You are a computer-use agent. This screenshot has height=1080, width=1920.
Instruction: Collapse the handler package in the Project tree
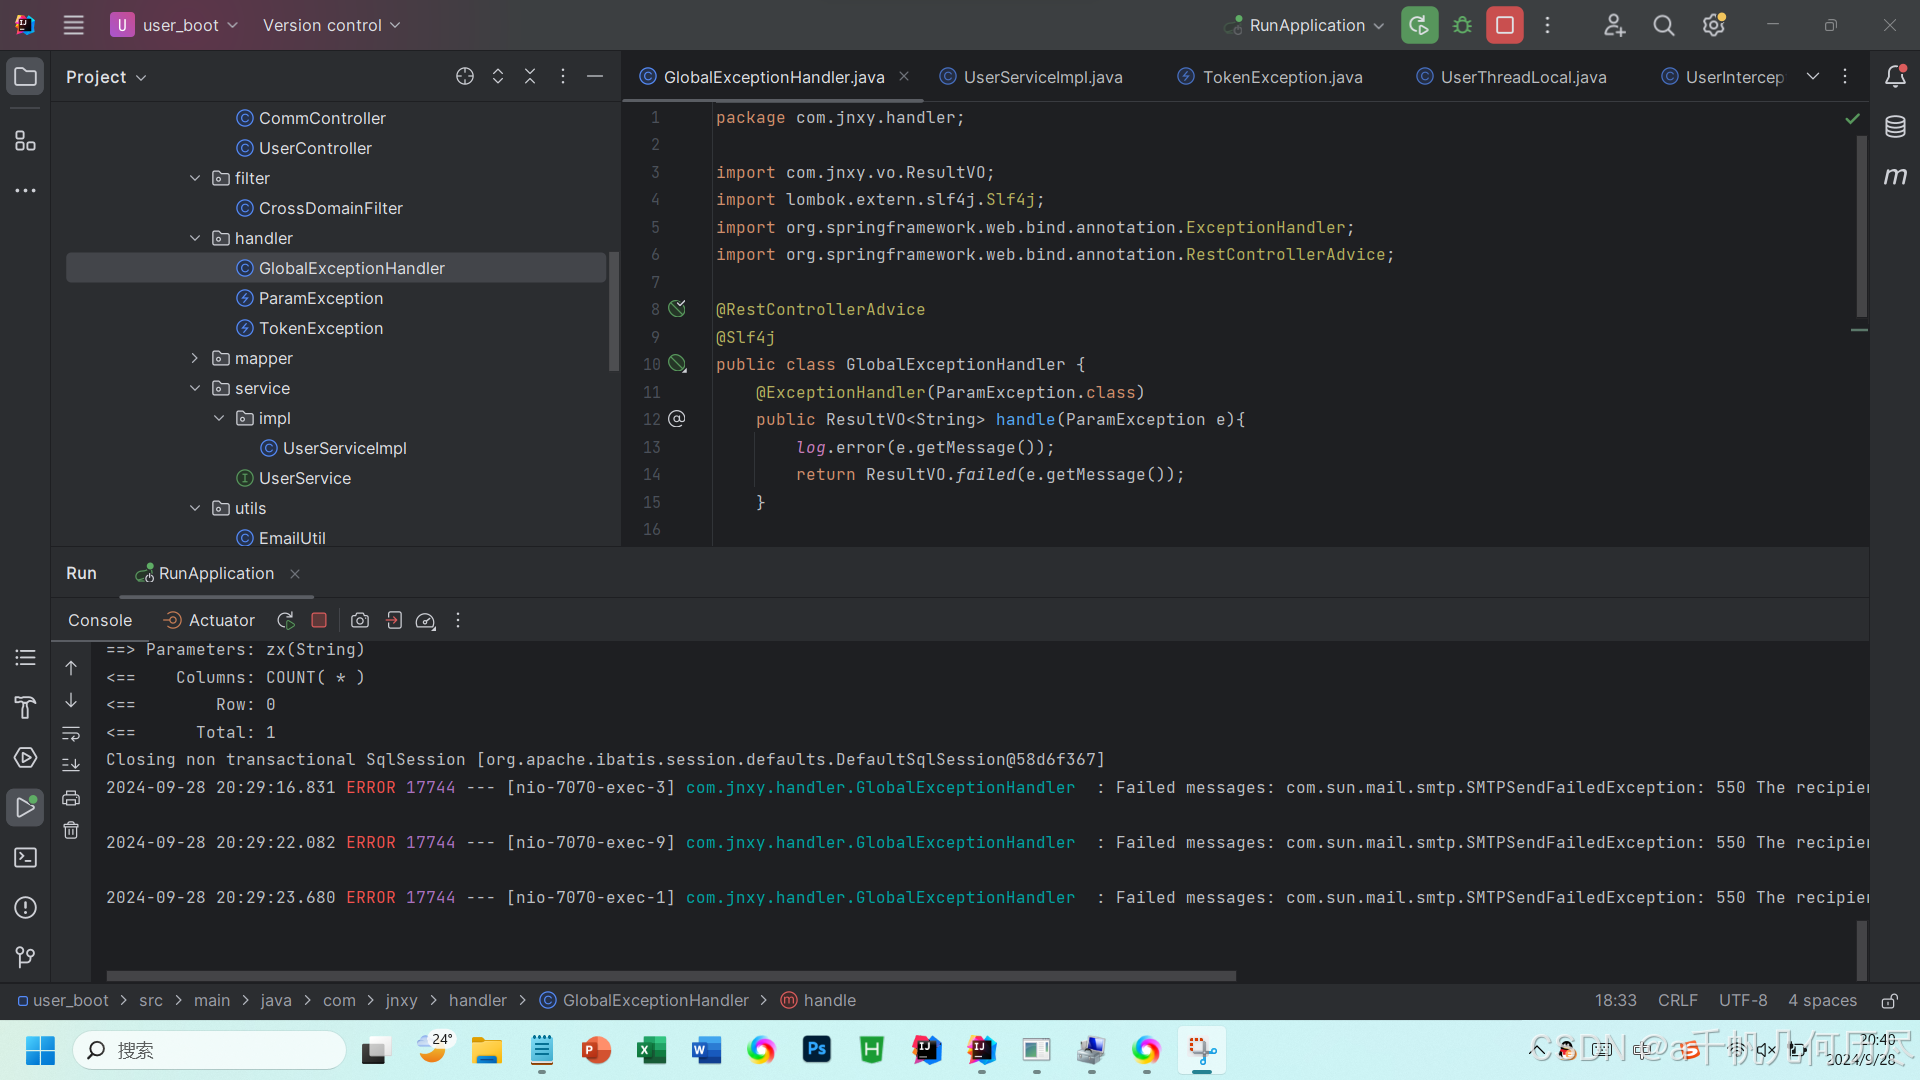click(195, 238)
